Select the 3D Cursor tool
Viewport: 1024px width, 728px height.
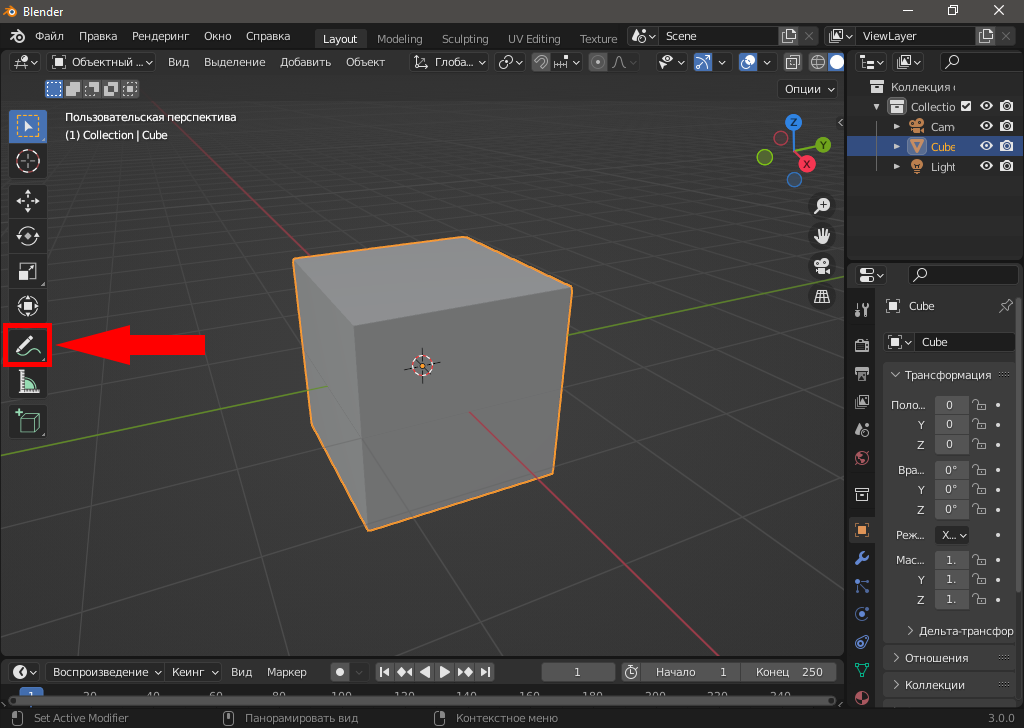tap(28, 160)
